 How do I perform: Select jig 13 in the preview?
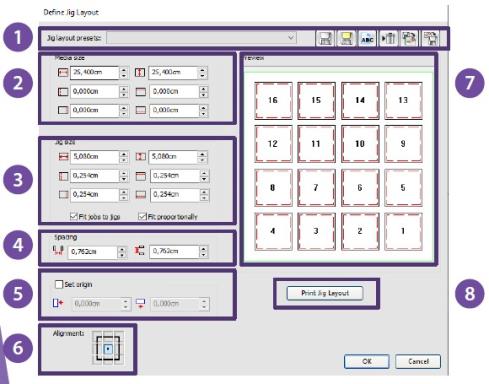pyautogui.click(x=403, y=101)
